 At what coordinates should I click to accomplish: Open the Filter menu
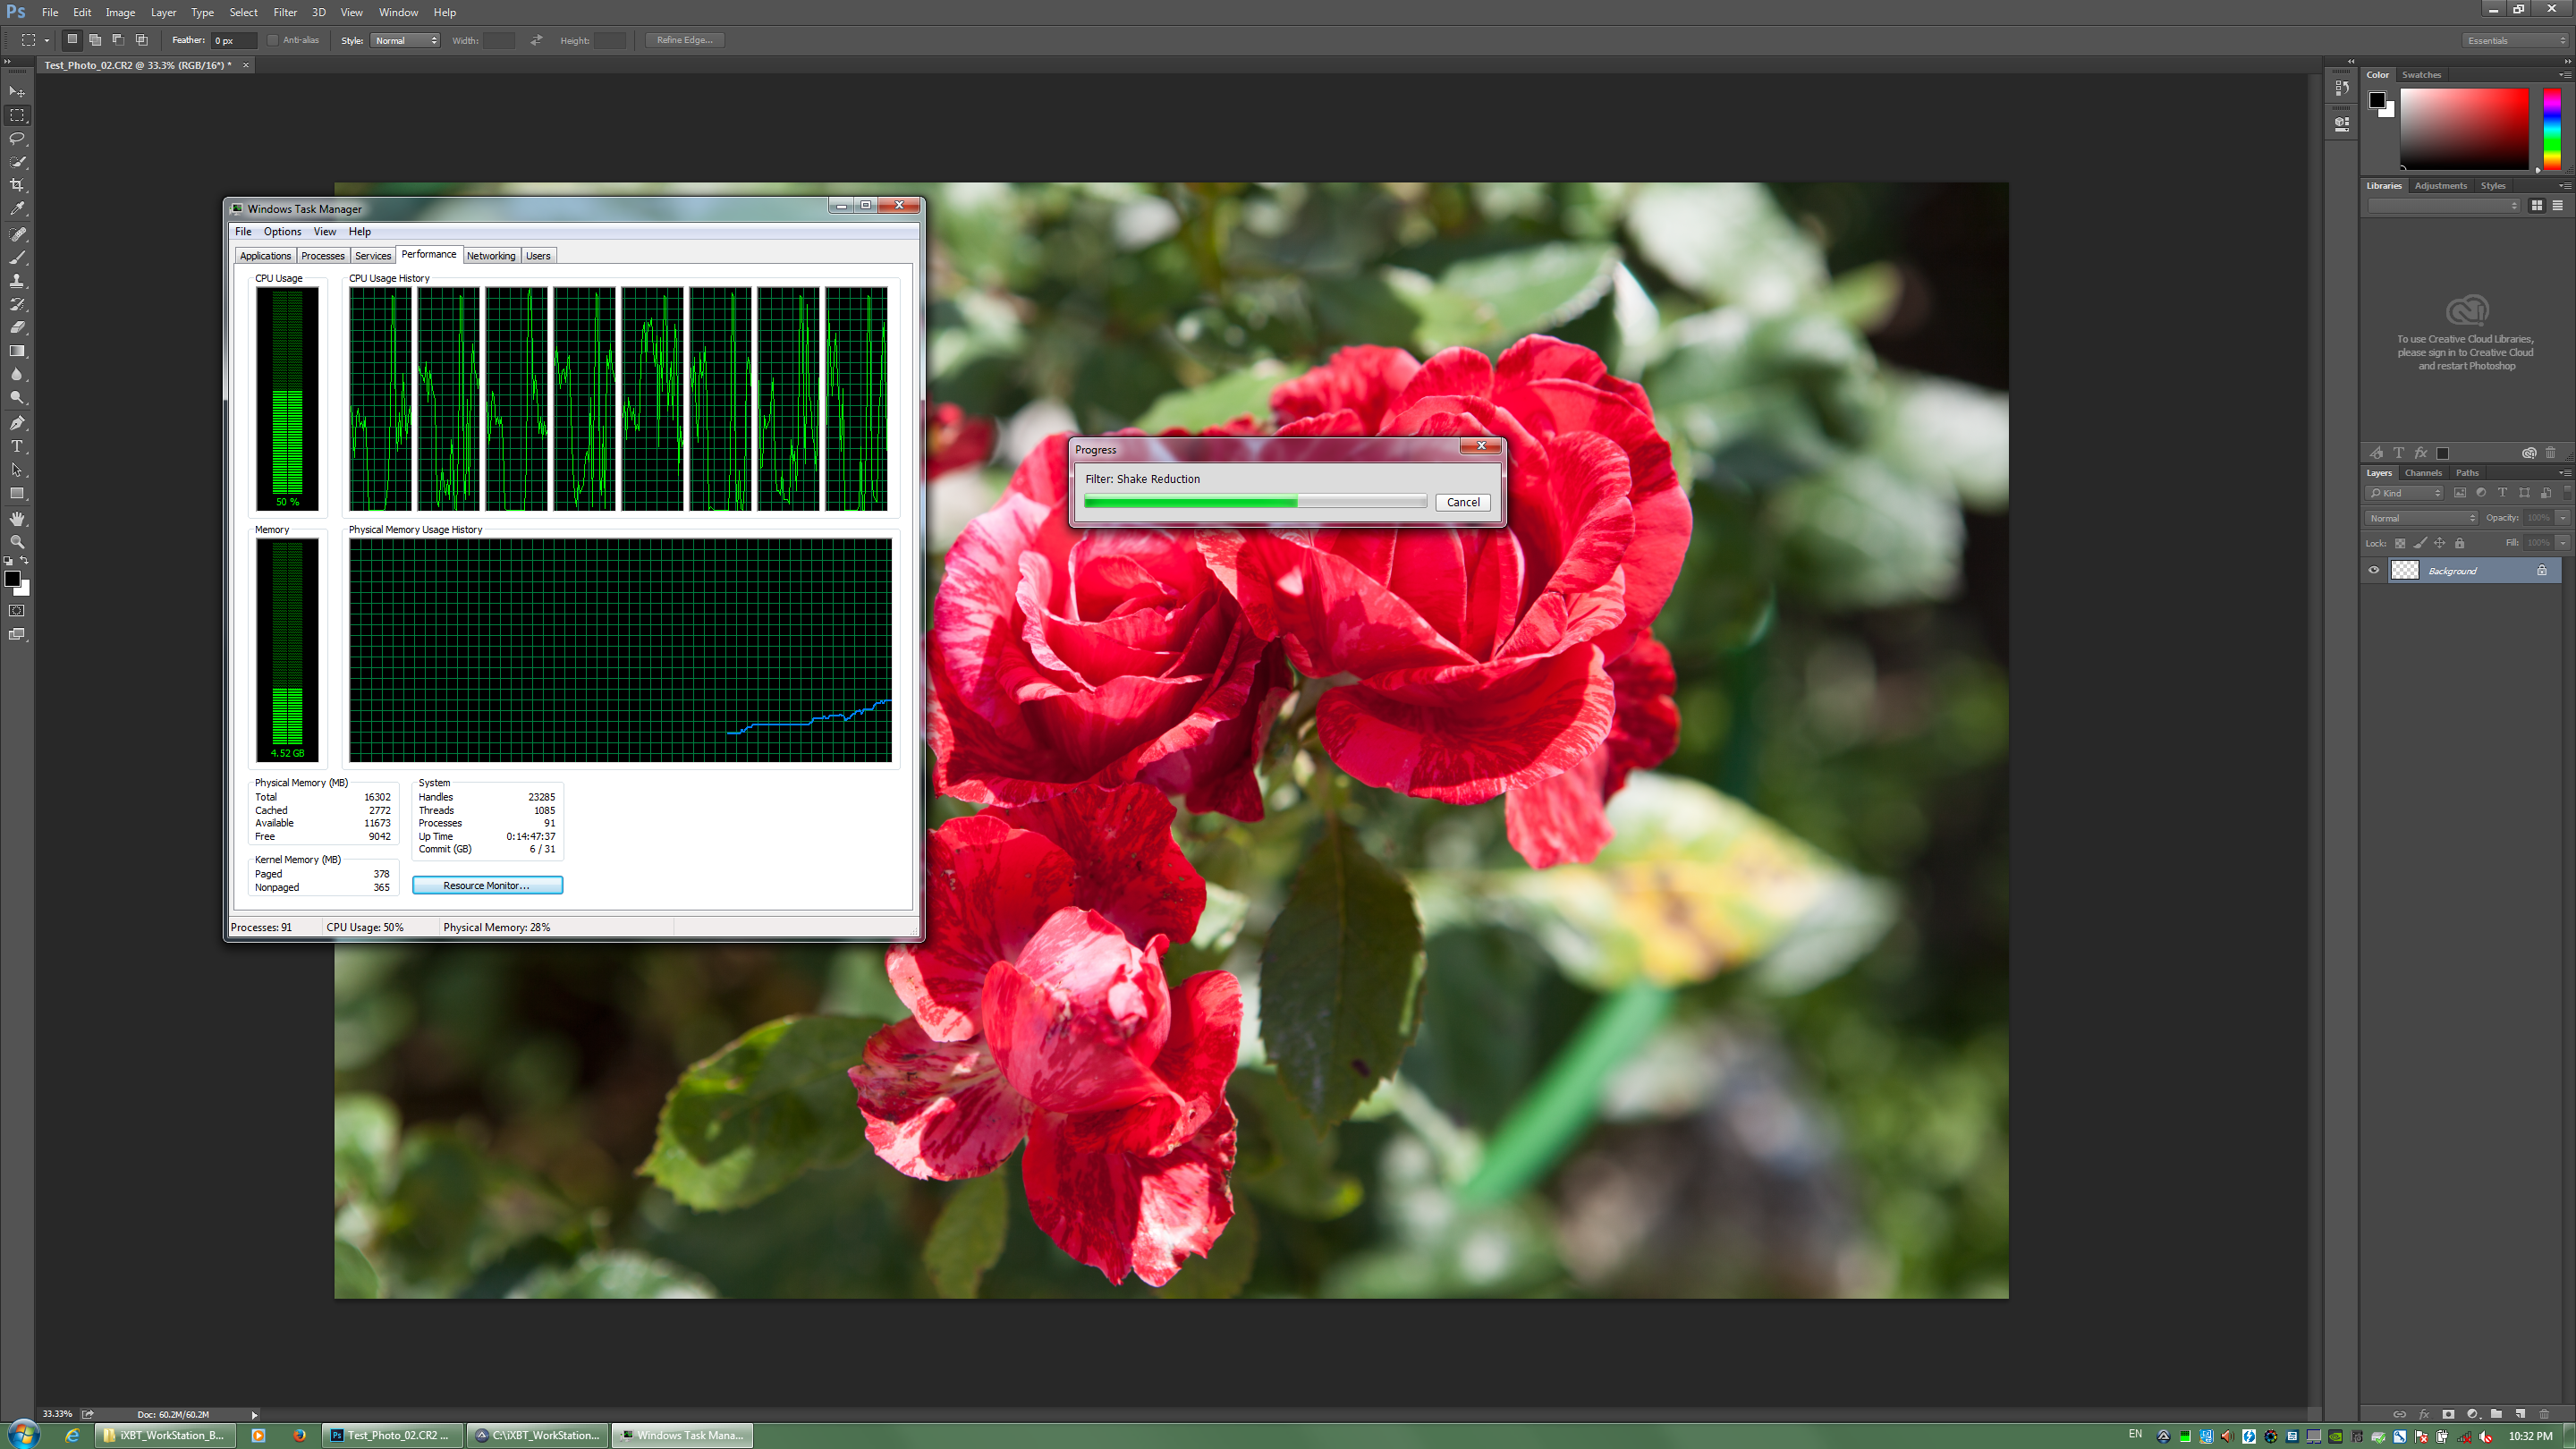click(x=285, y=12)
